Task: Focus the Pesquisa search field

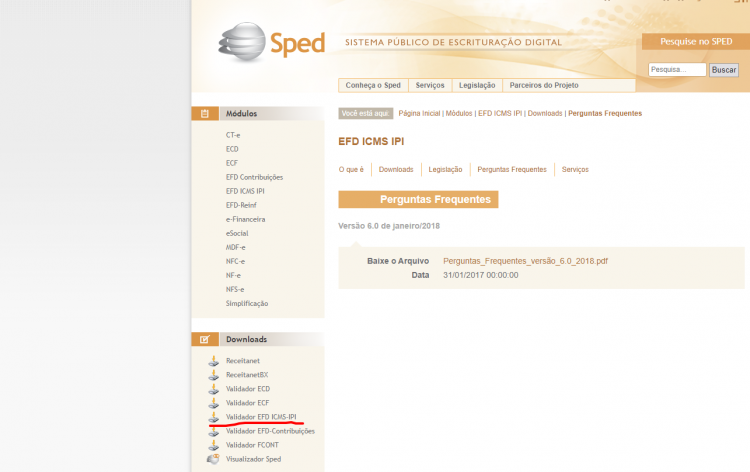Action: tap(677, 70)
